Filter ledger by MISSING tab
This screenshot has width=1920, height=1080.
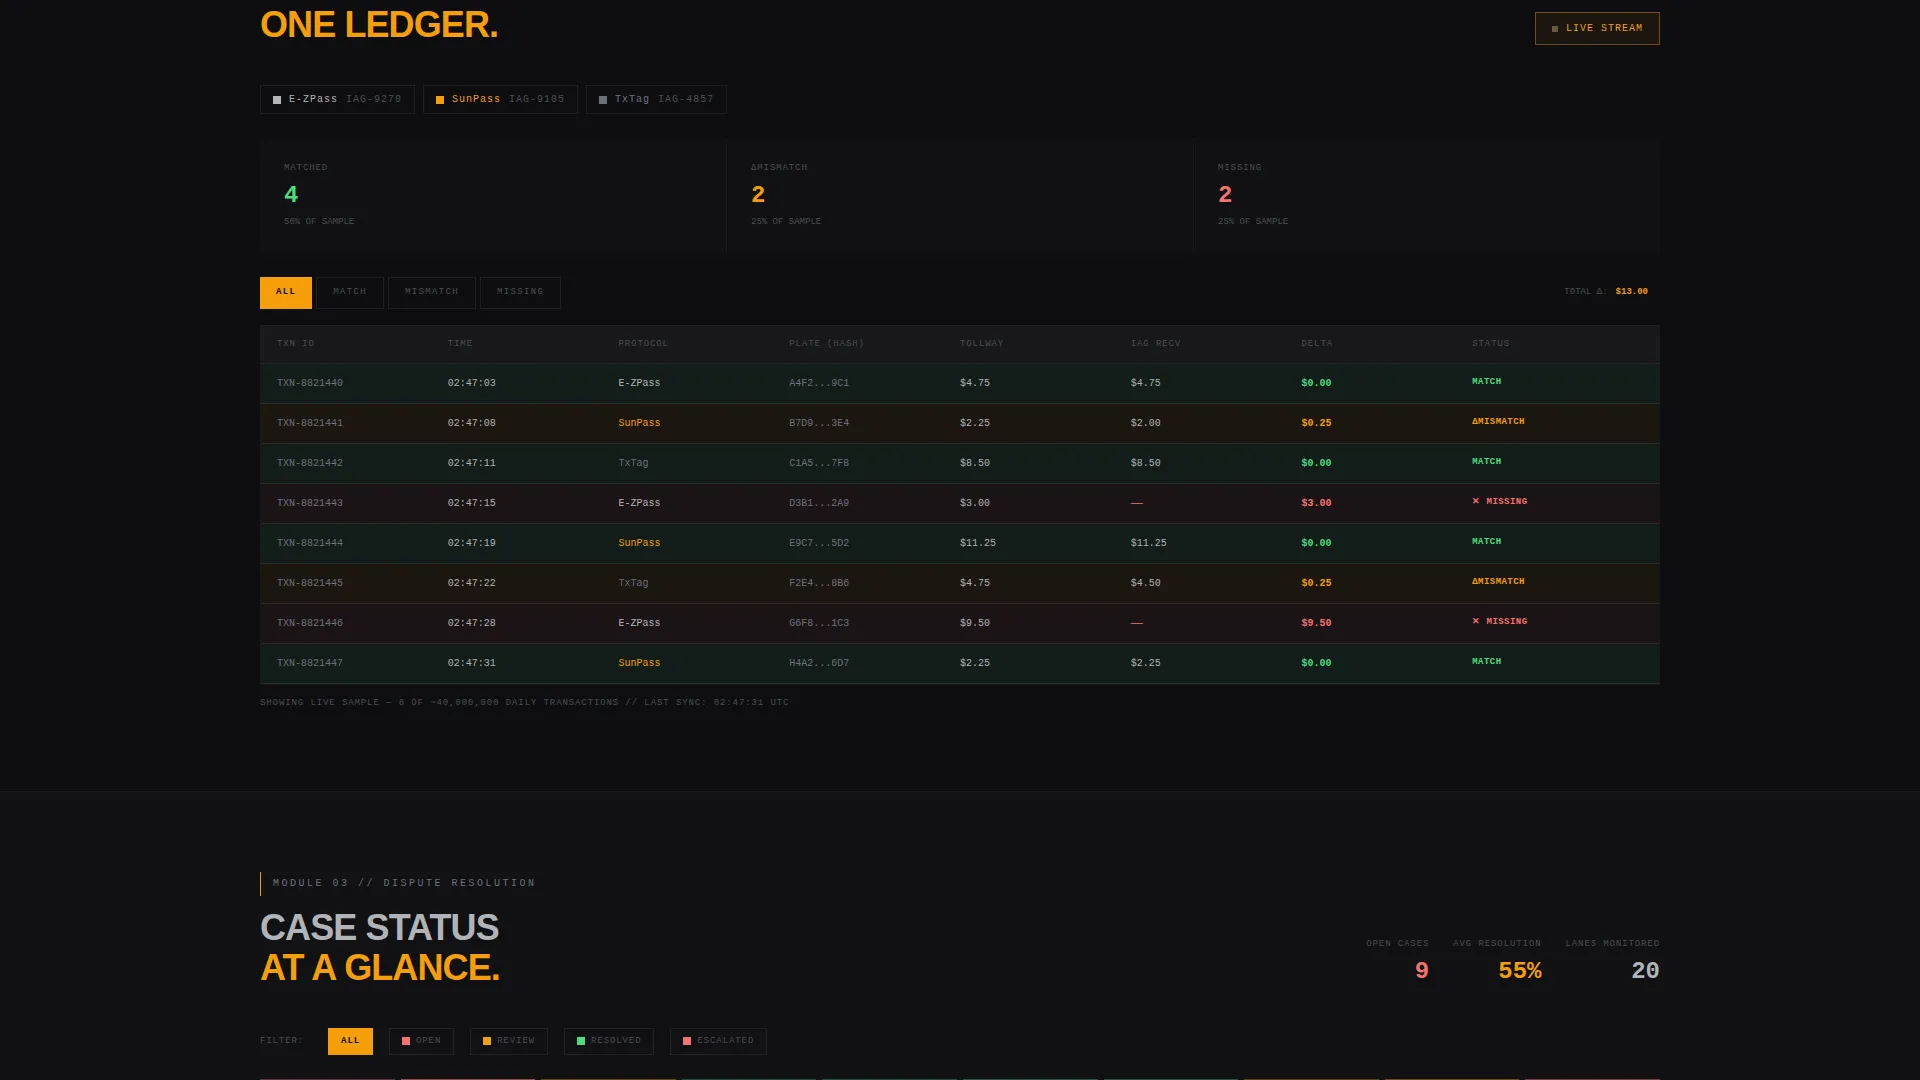click(520, 292)
